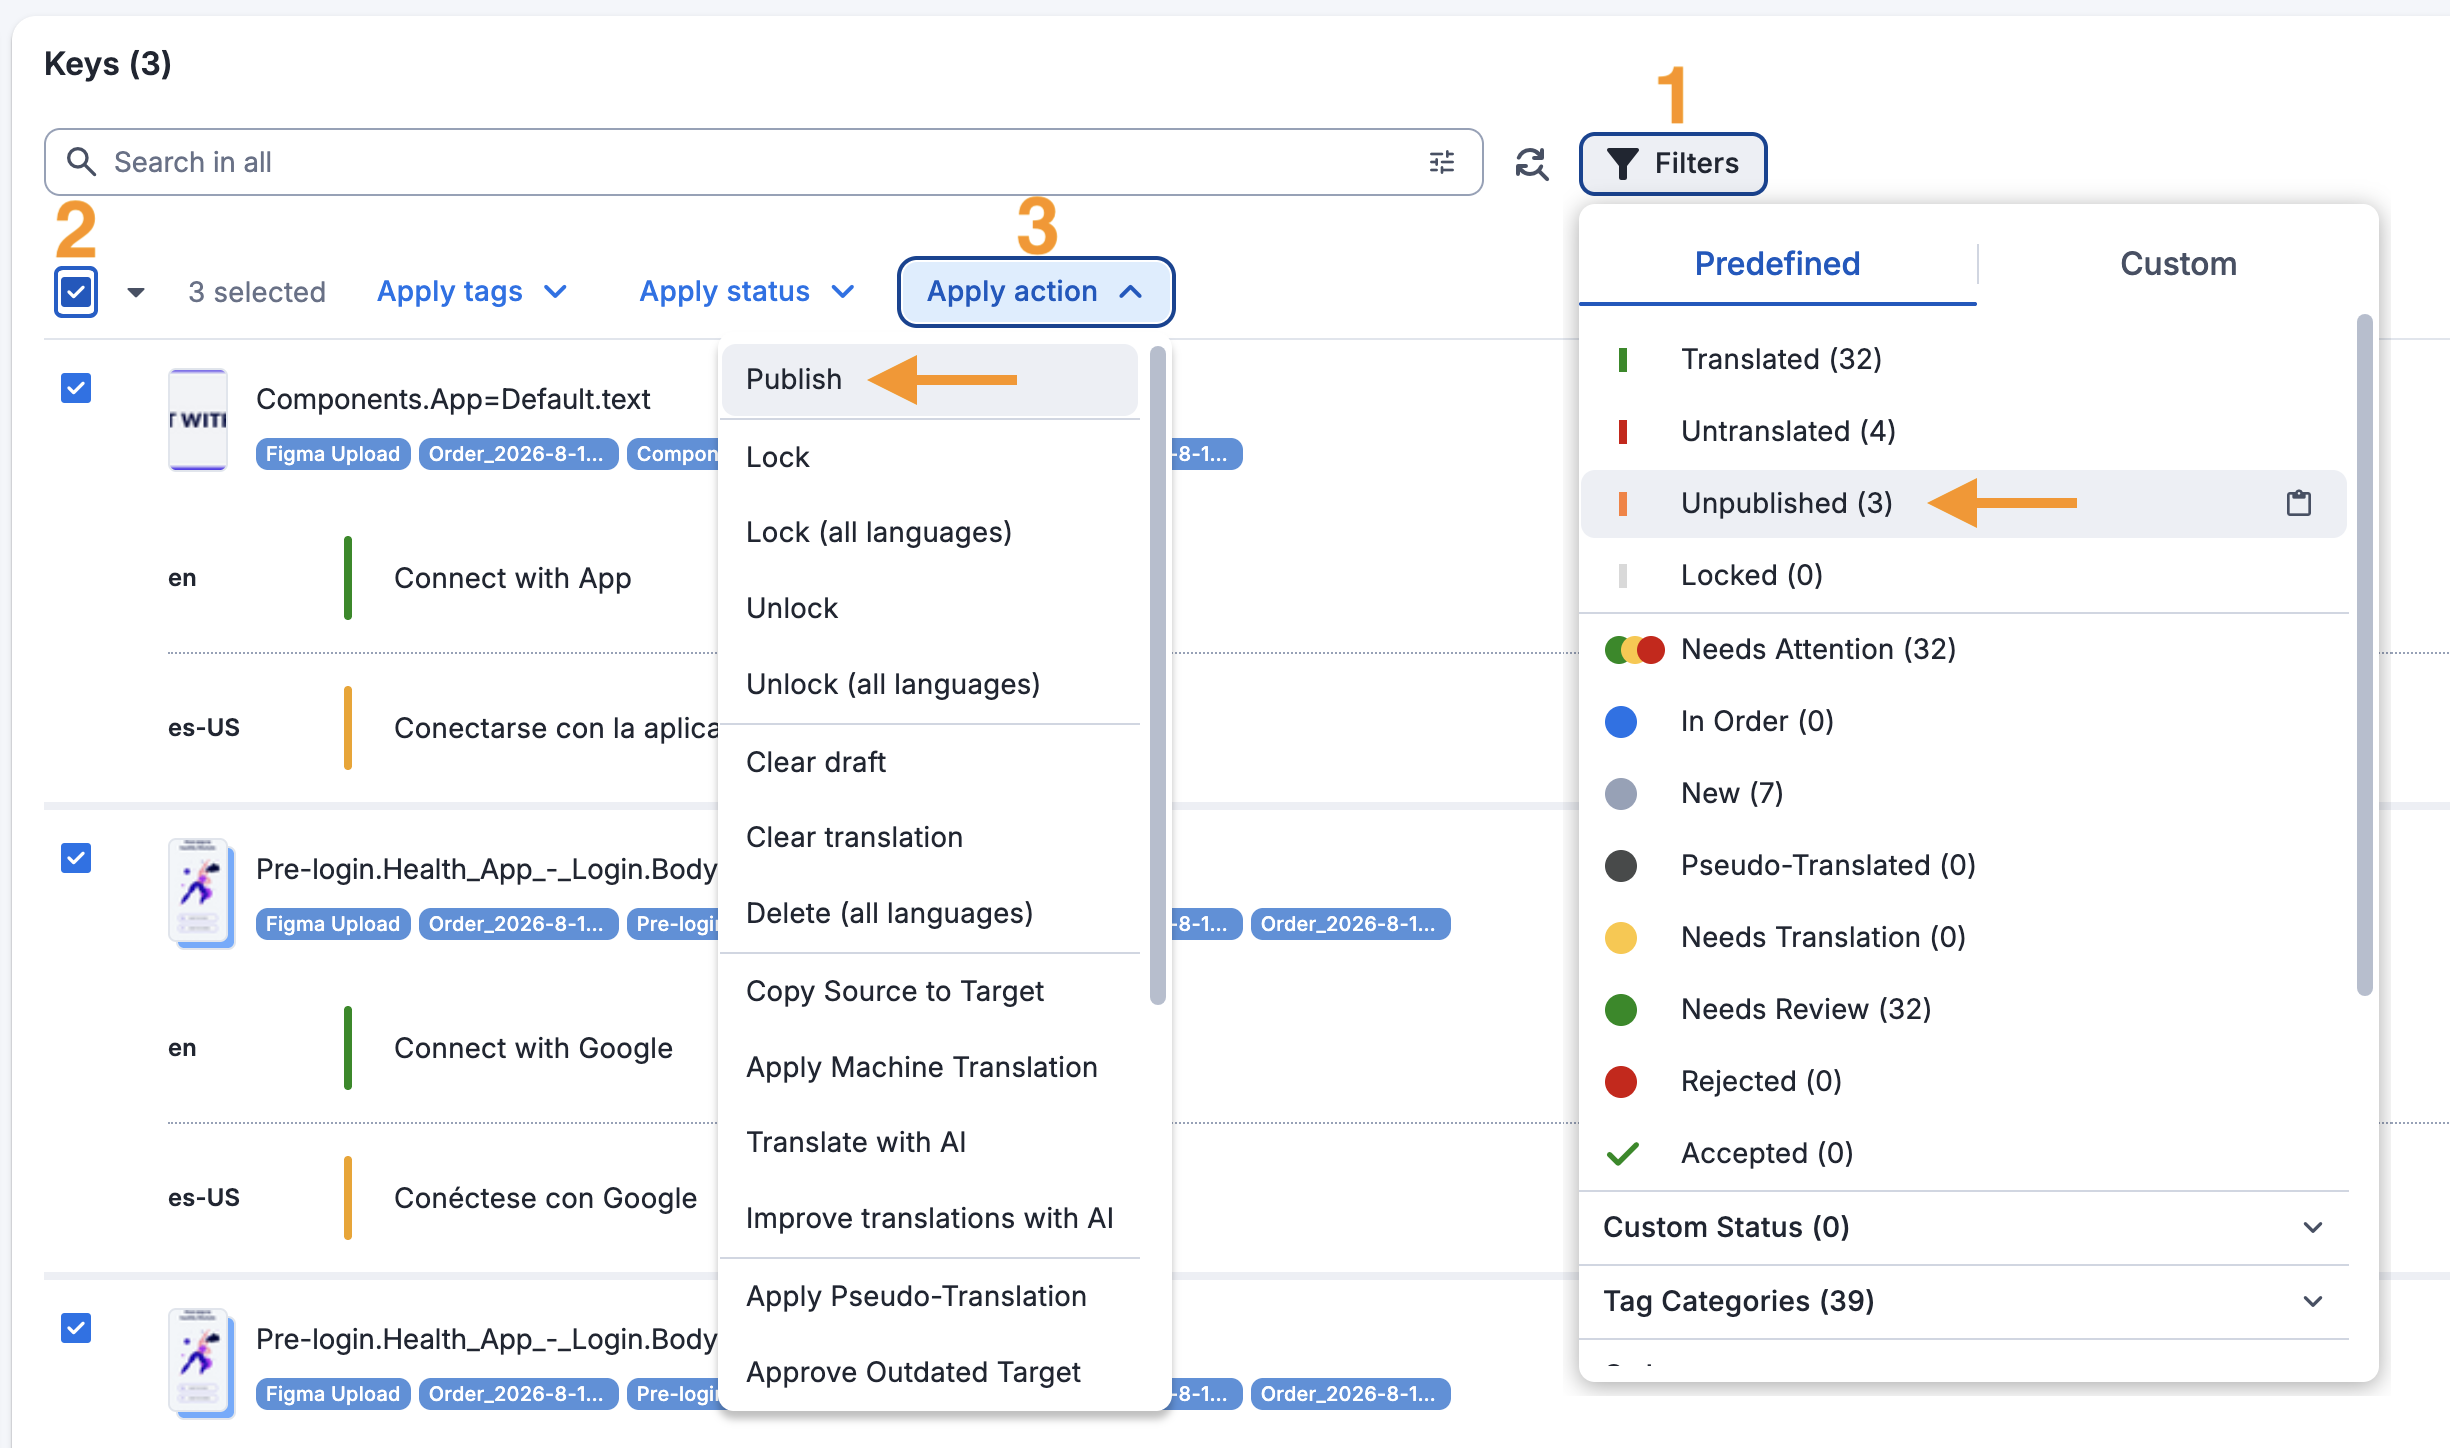Click the magnifier icon in search bar
This screenshot has height=1448, width=2450.
81,162
